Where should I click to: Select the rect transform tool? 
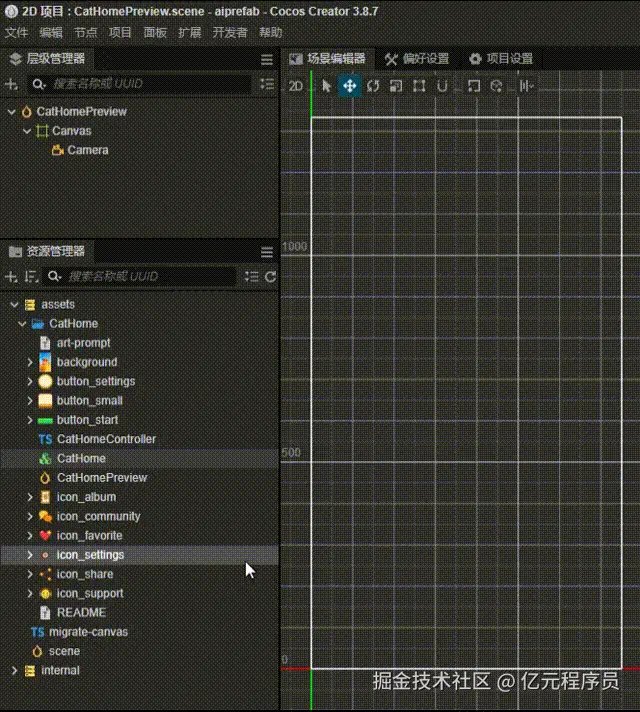[419, 86]
